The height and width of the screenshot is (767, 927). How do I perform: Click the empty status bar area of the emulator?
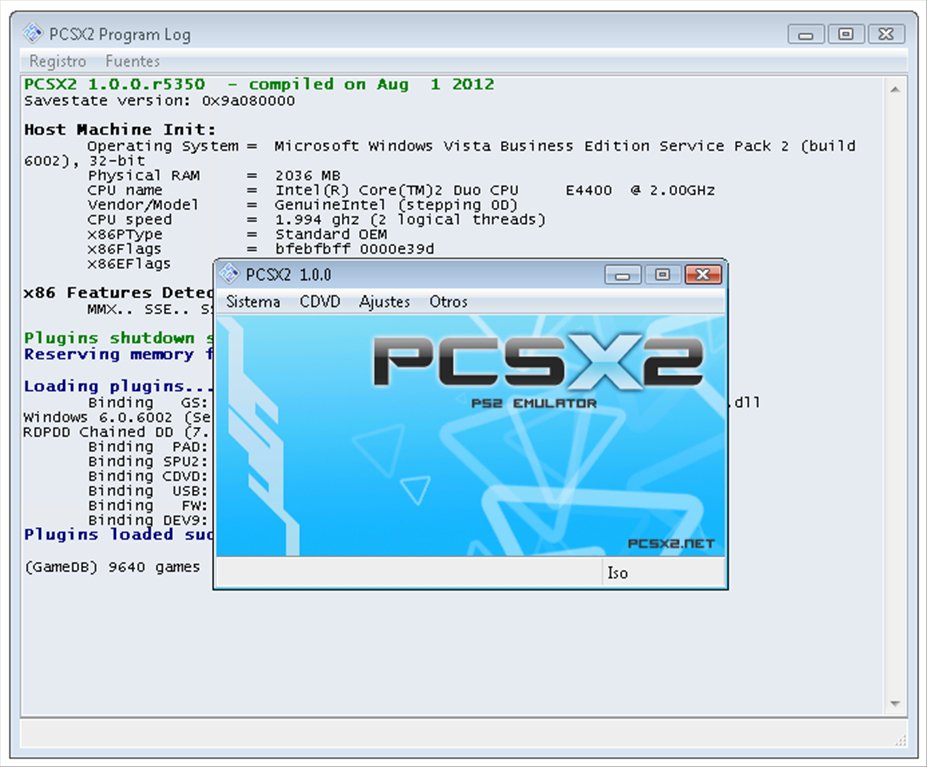(x=400, y=573)
